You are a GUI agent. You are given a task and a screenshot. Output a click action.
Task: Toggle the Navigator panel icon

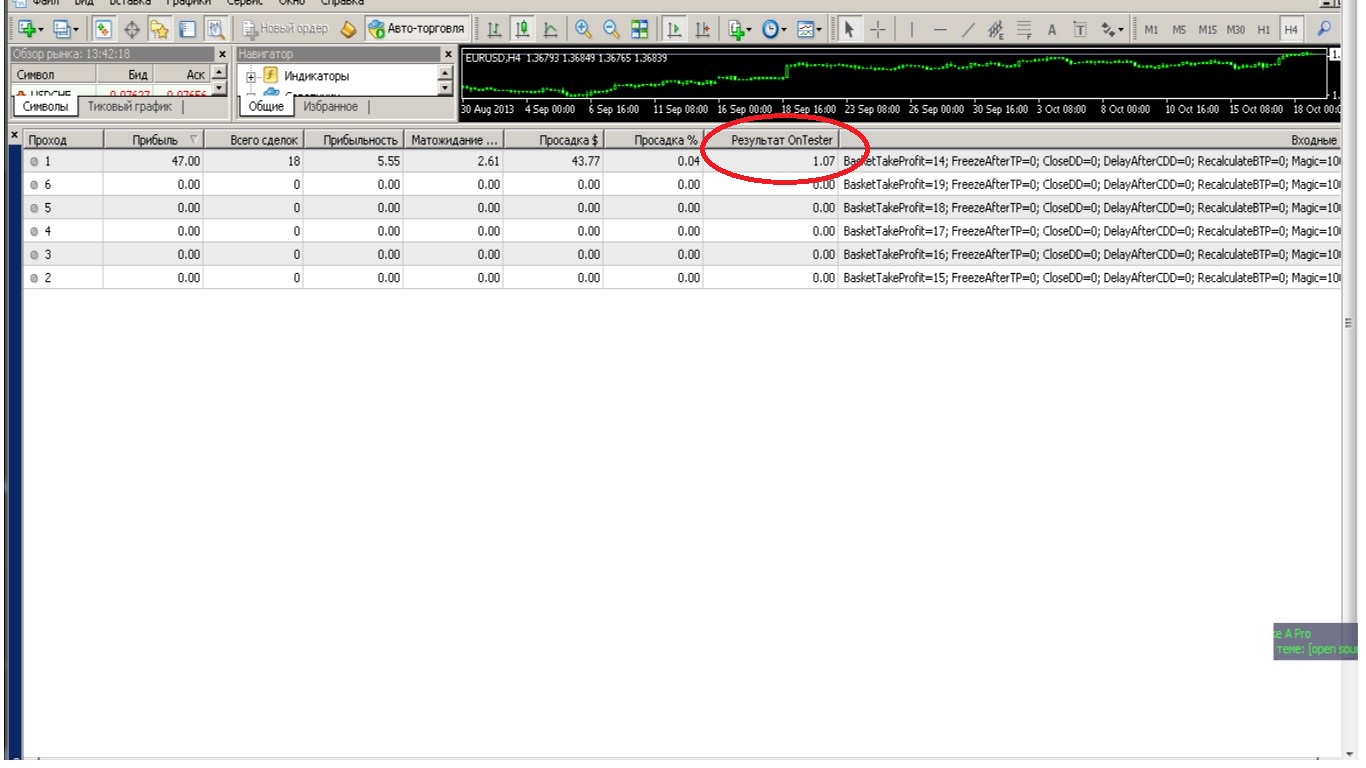pyautogui.click(x=159, y=29)
